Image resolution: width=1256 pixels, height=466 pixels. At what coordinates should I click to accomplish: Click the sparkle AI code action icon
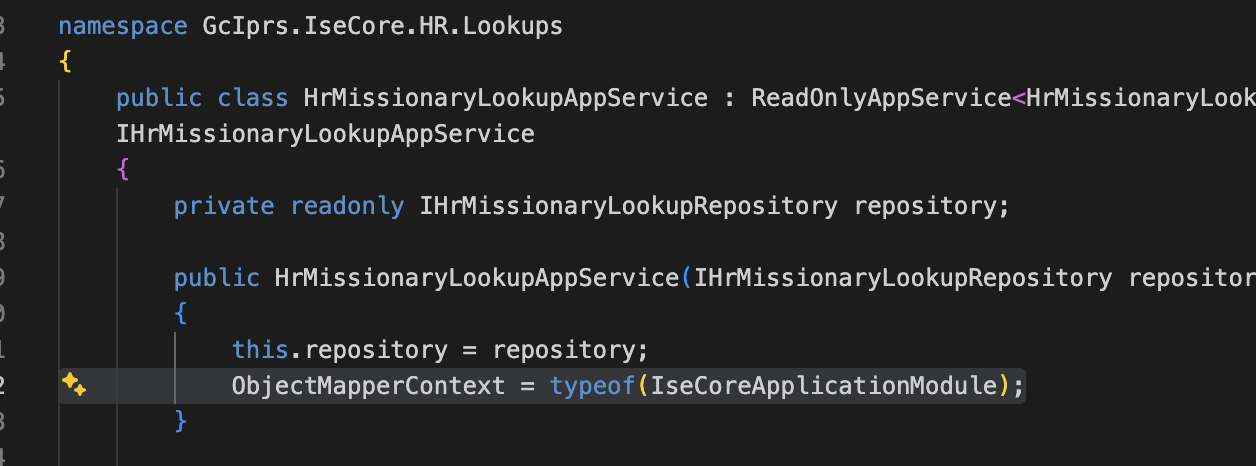point(74,385)
